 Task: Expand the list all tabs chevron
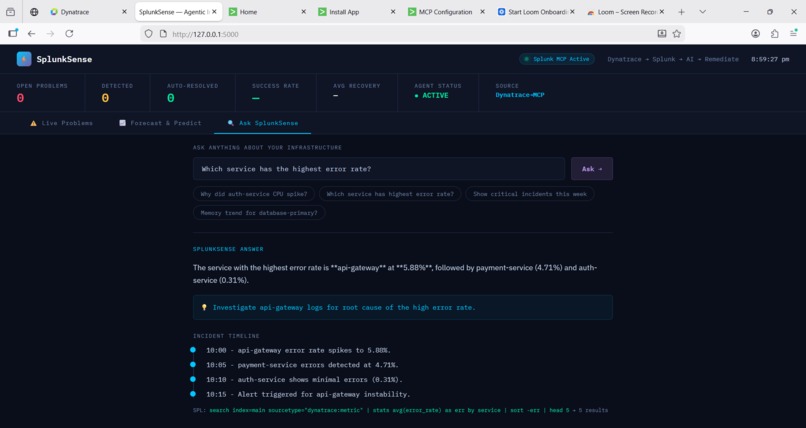pos(702,12)
